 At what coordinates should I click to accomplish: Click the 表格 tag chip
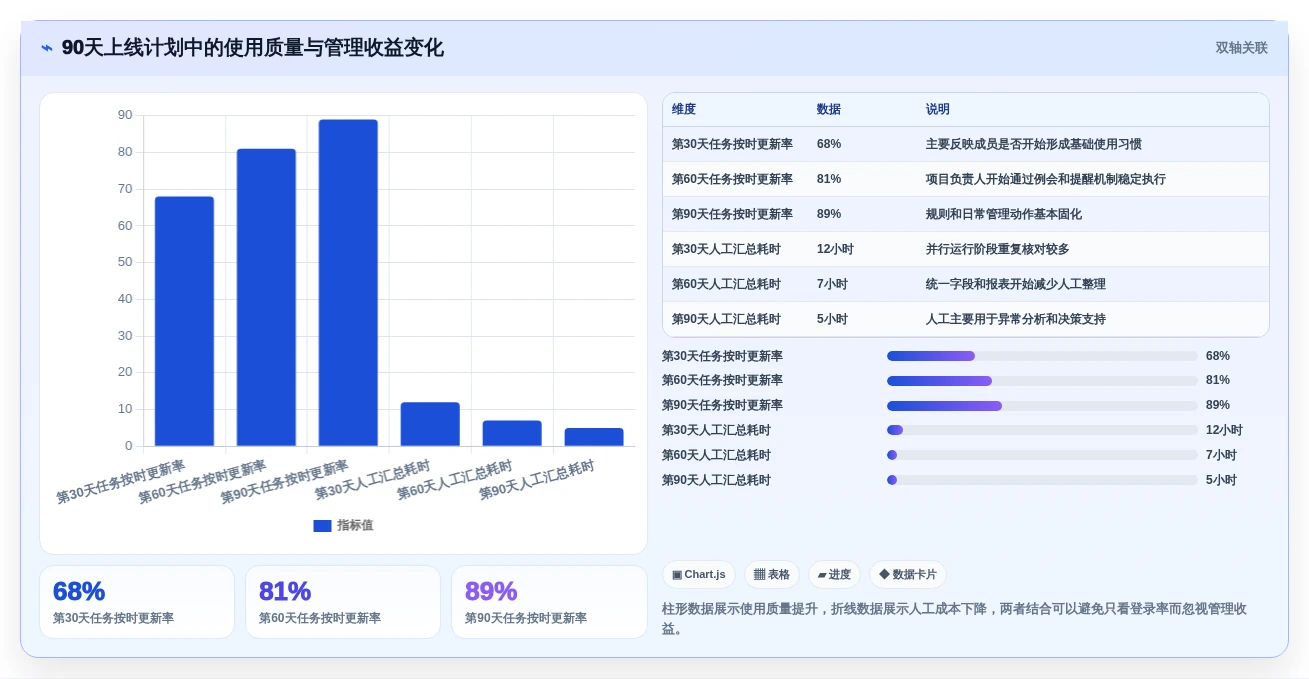(x=772, y=575)
